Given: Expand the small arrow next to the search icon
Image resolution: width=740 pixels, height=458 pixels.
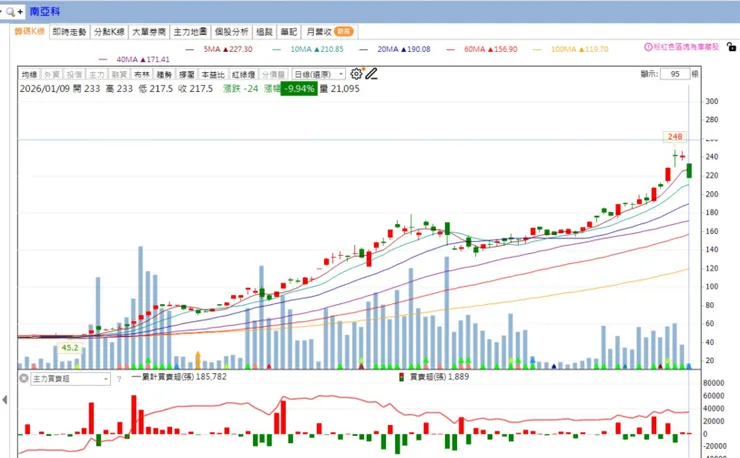Looking at the screenshot, I should click(x=1, y=11).
